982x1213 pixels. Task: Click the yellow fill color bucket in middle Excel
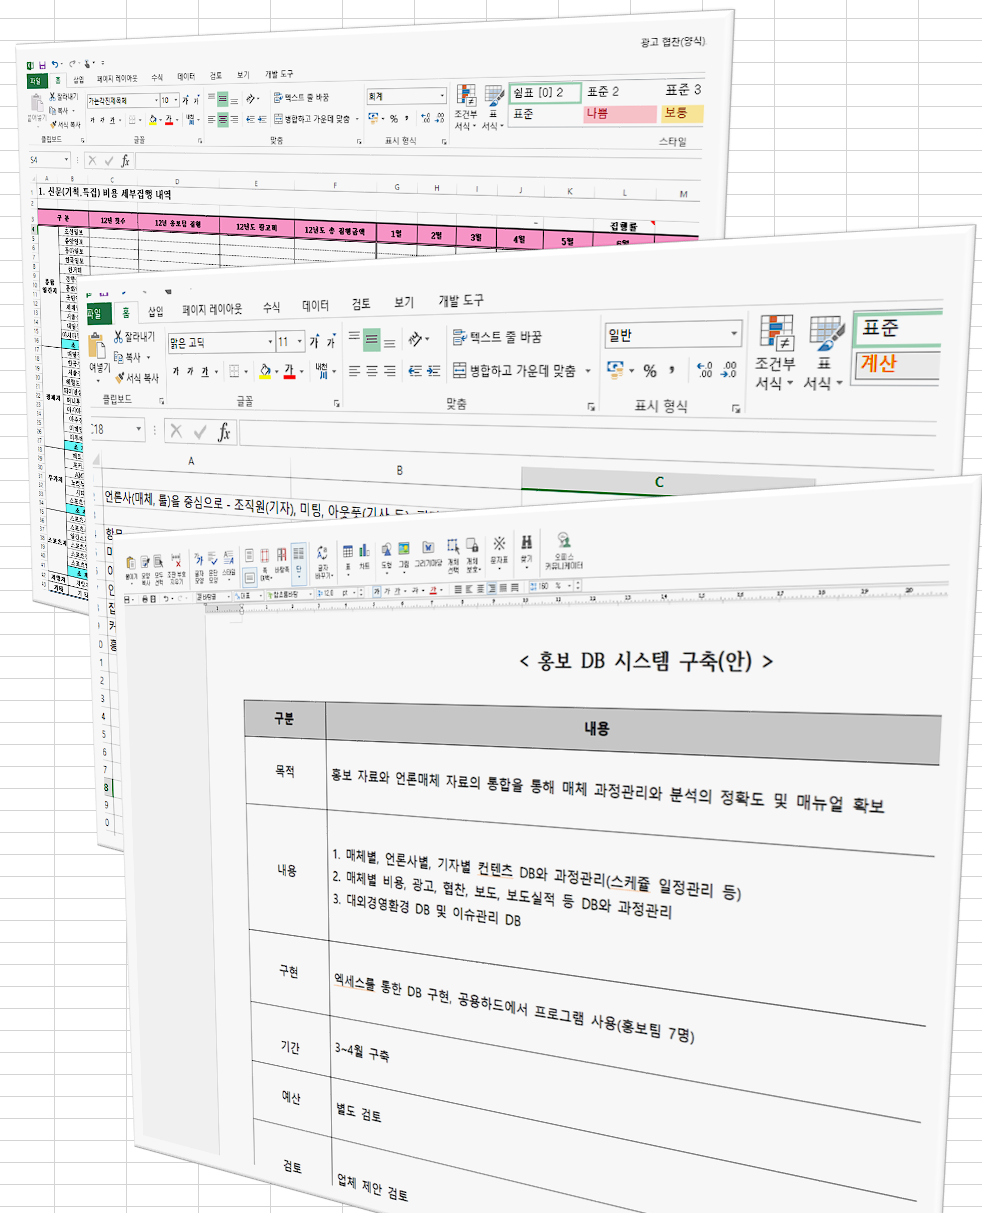[265, 372]
